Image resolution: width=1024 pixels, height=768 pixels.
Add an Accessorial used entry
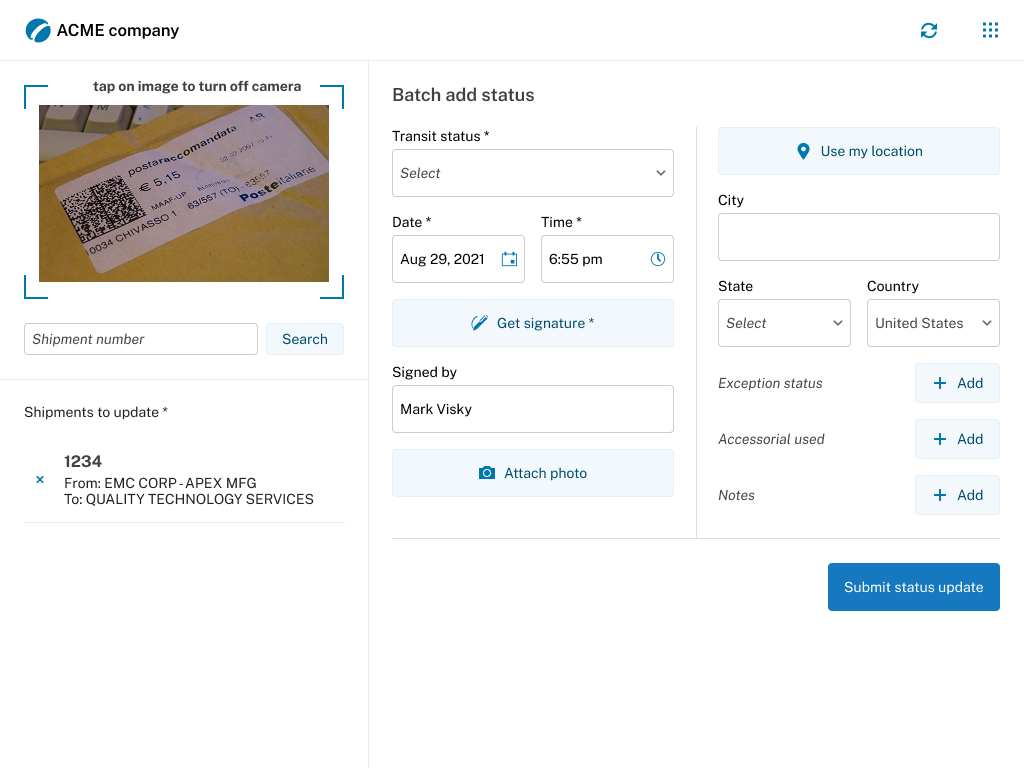coord(957,439)
